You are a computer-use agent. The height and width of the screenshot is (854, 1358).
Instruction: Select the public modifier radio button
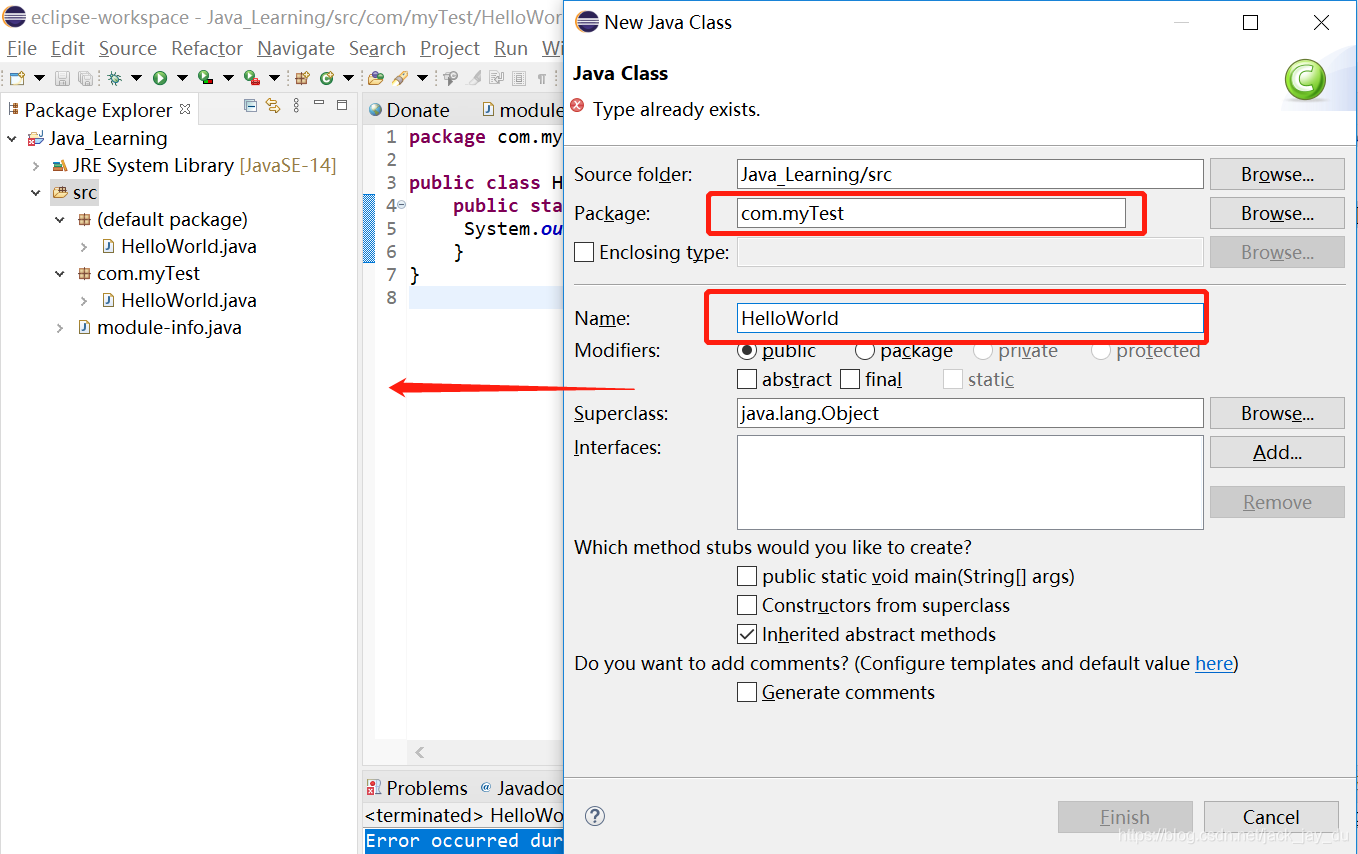point(746,351)
